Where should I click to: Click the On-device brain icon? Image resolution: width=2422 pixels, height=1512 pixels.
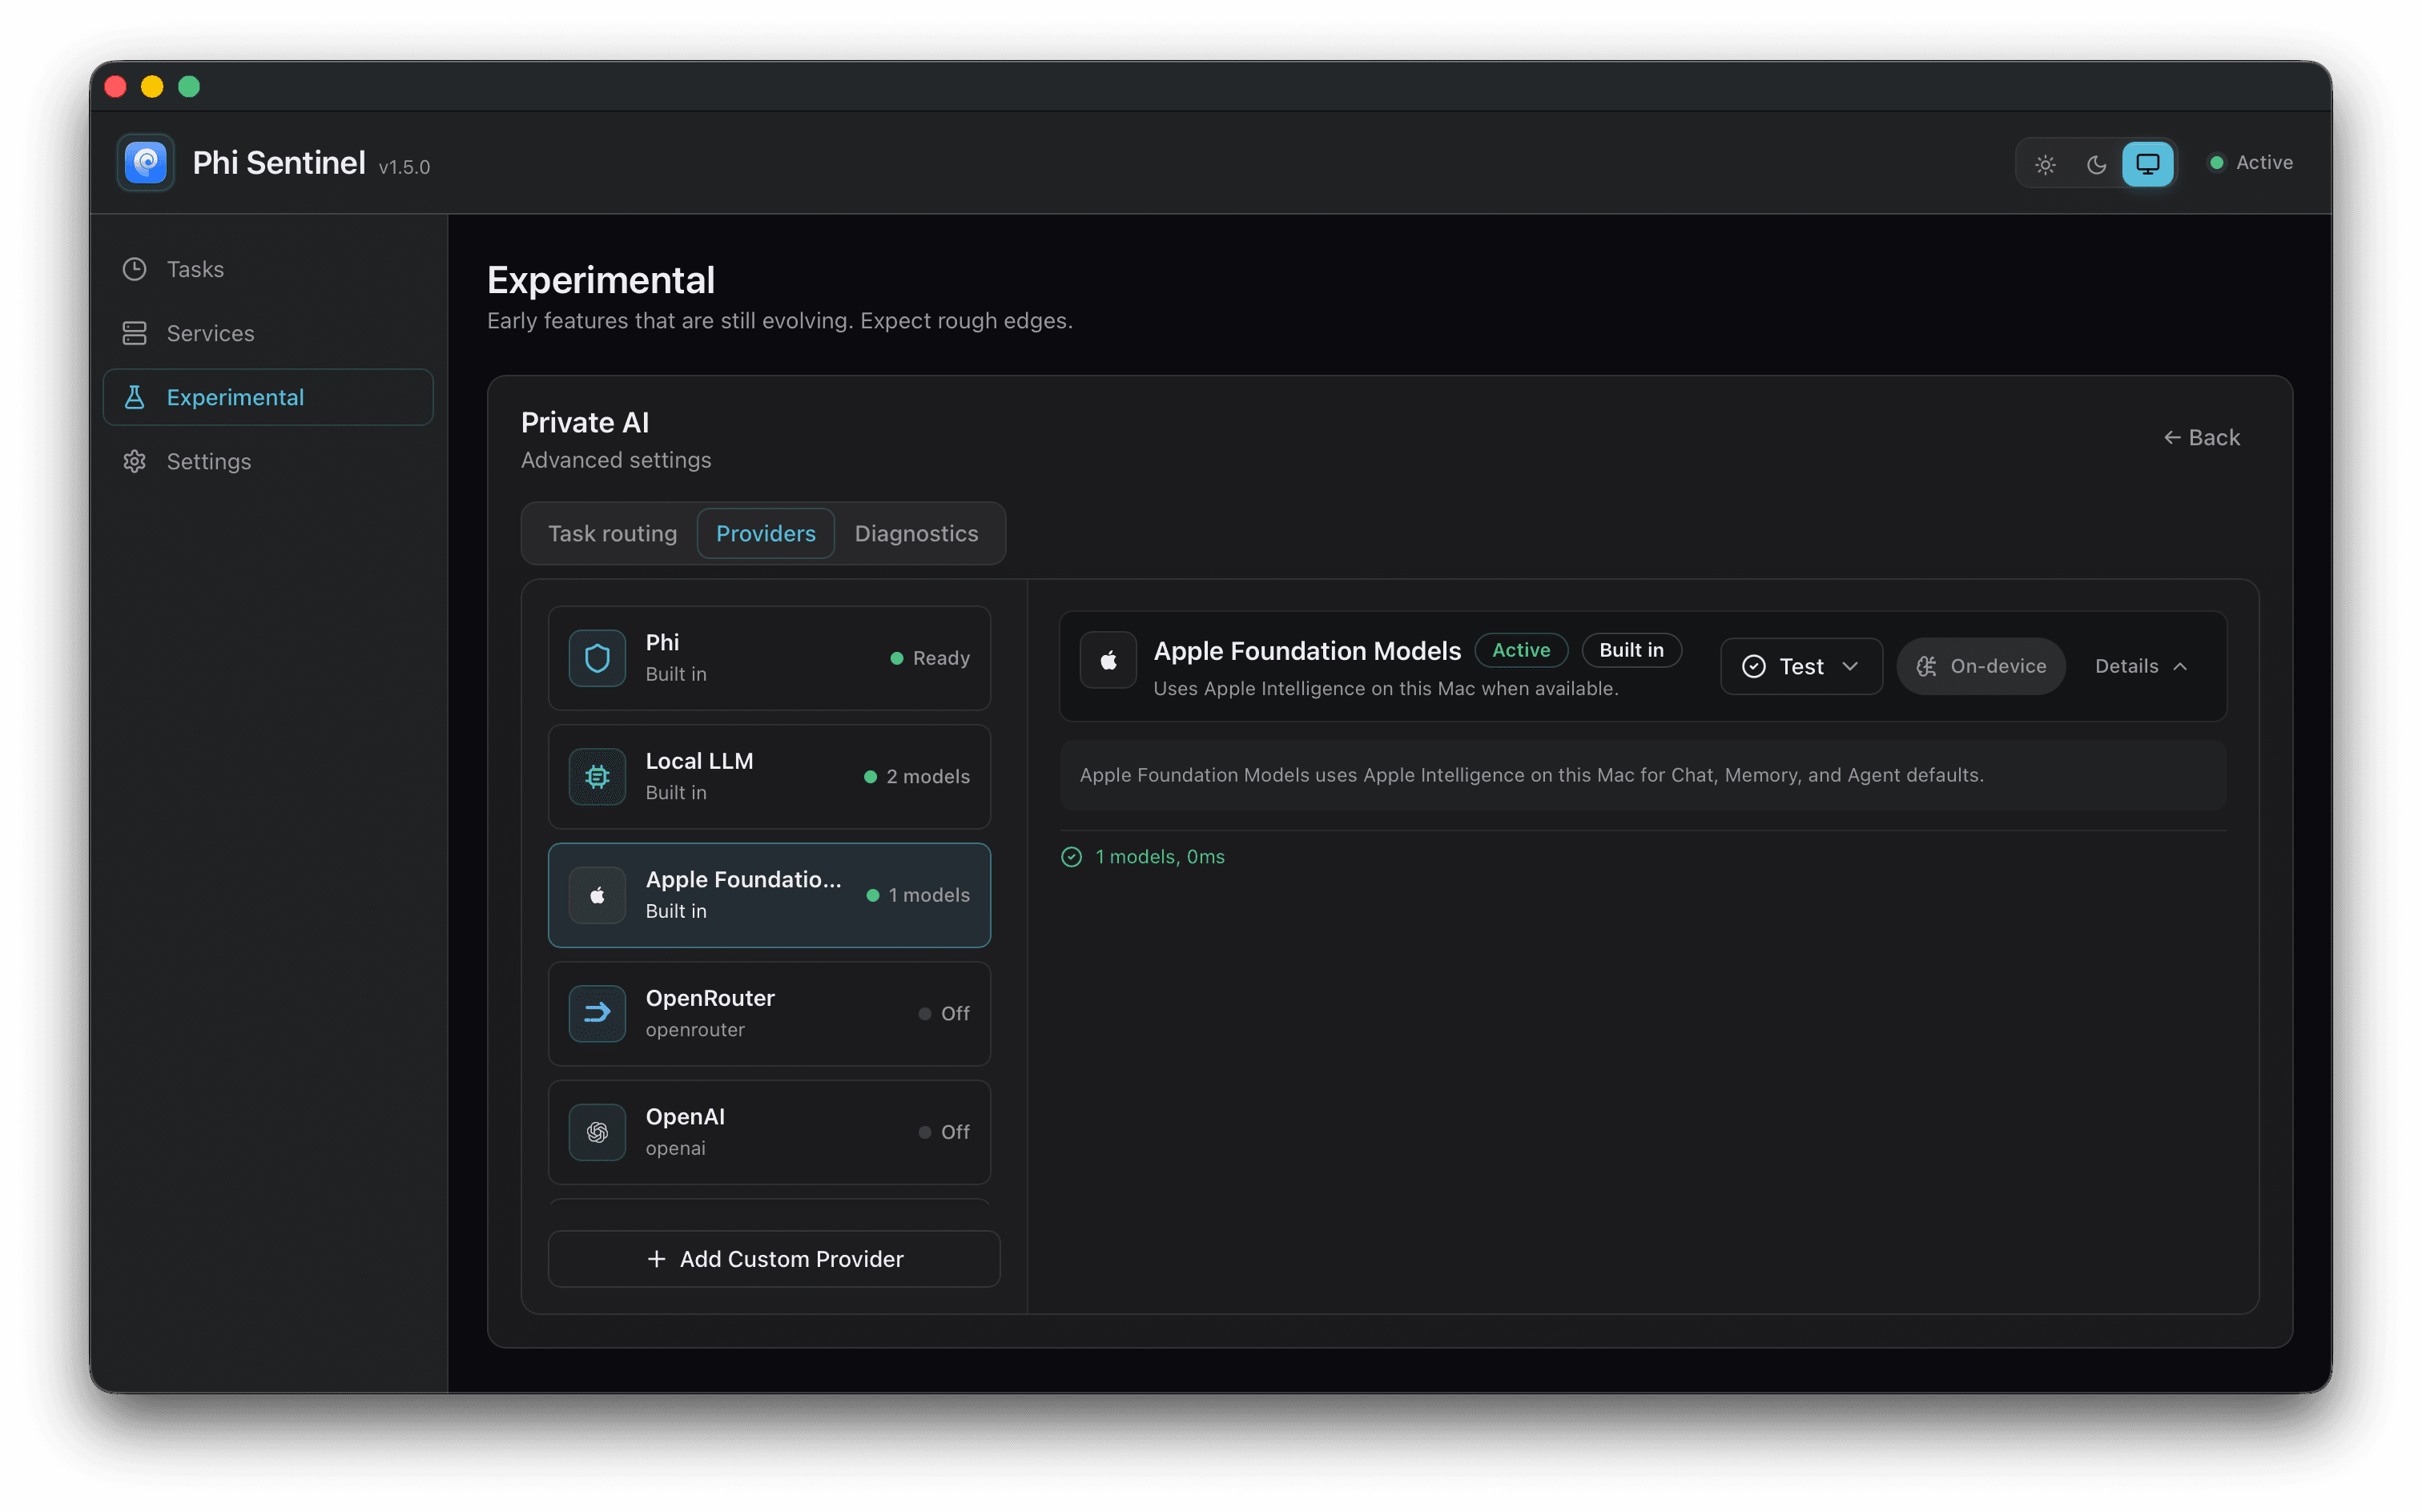pyautogui.click(x=1926, y=667)
